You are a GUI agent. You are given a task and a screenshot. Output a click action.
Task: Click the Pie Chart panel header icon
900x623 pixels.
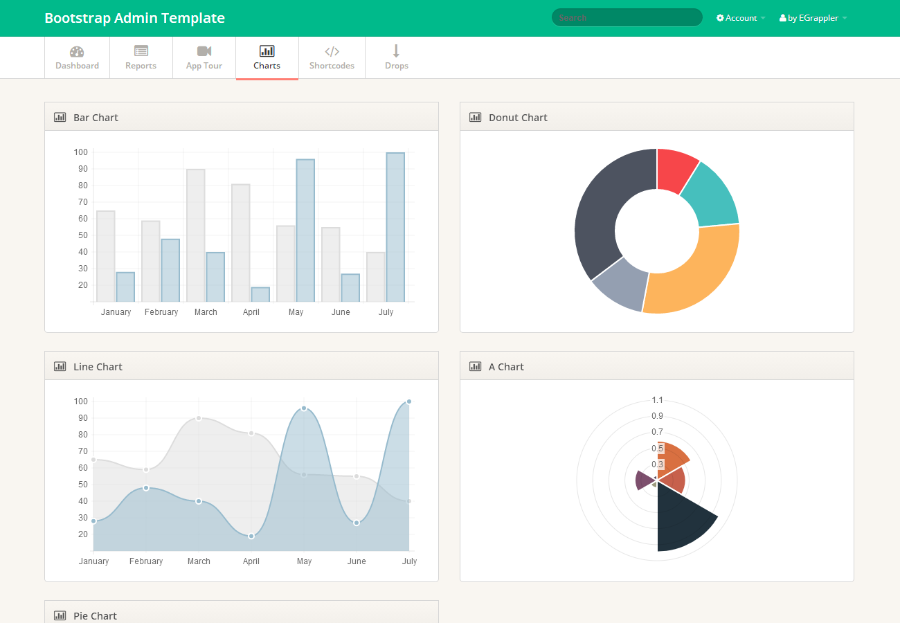coord(60,616)
